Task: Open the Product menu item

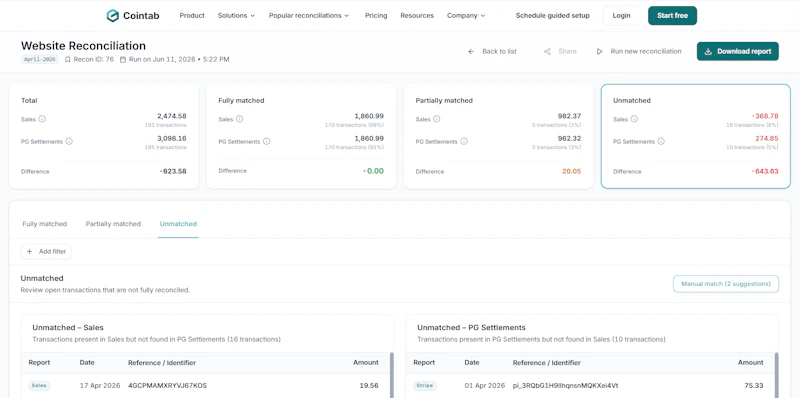Action: click(192, 16)
